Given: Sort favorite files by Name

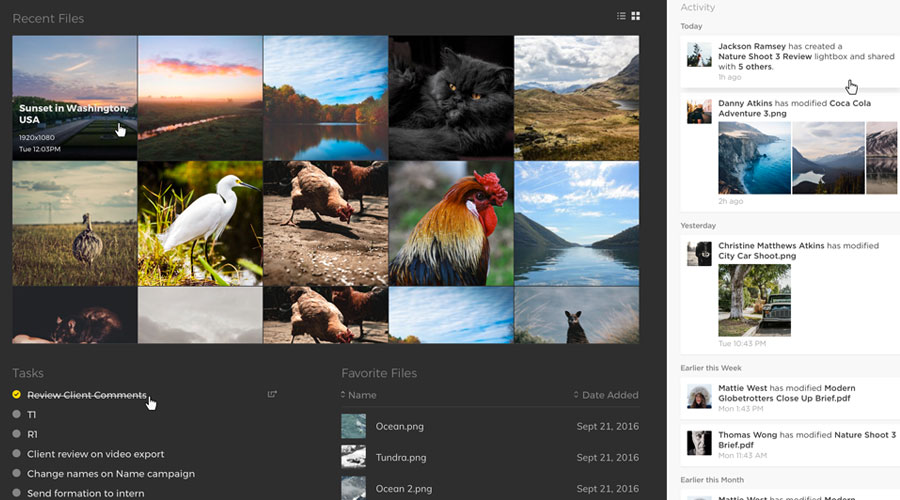Looking at the screenshot, I should [x=358, y=395].
